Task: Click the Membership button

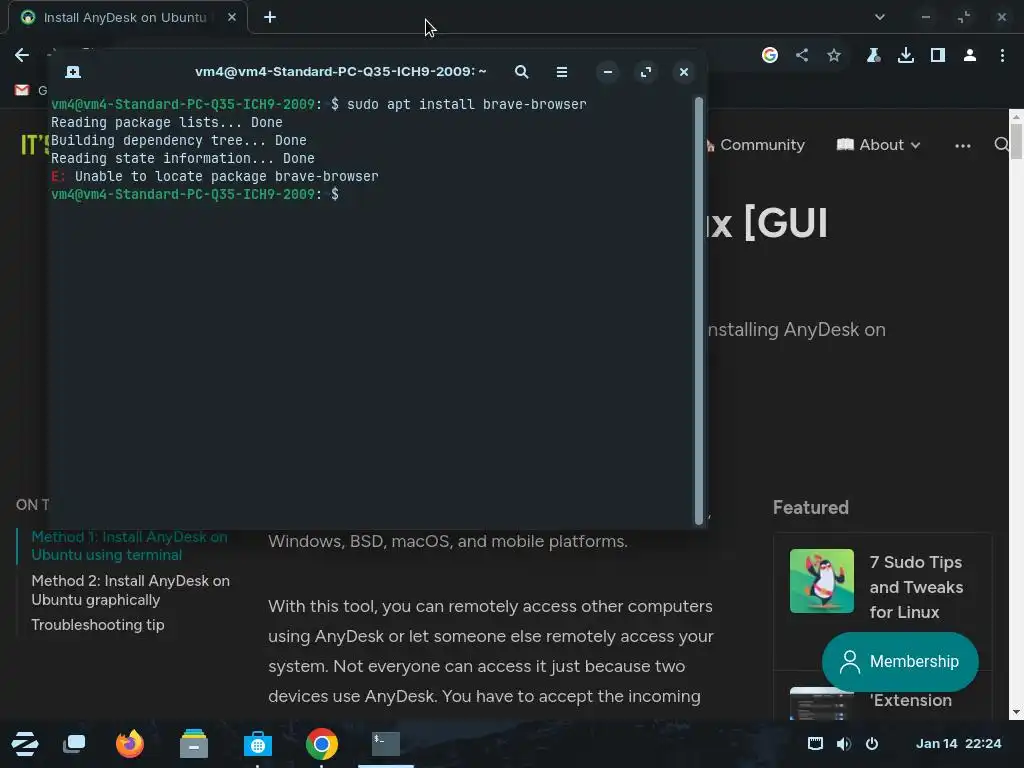Action: pos(900,662)
